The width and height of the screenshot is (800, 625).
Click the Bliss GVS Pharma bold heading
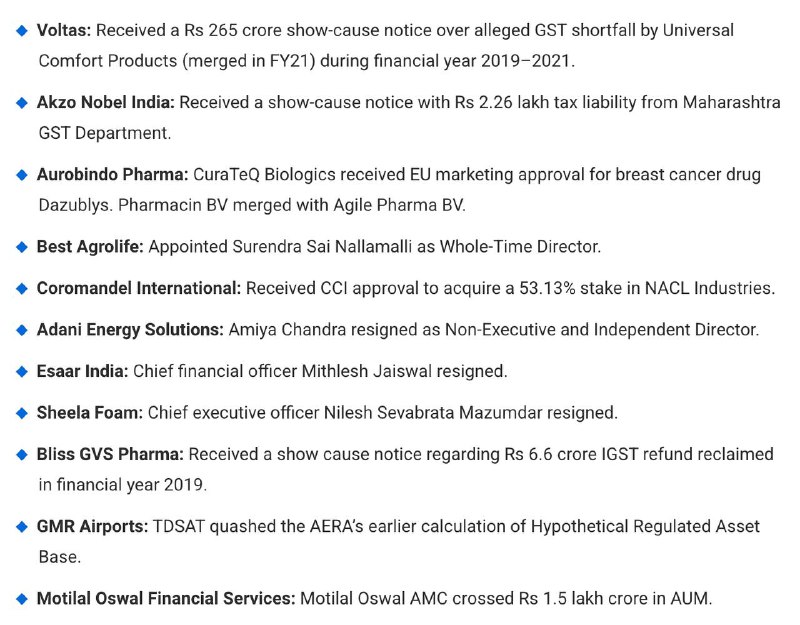[110, 454]
